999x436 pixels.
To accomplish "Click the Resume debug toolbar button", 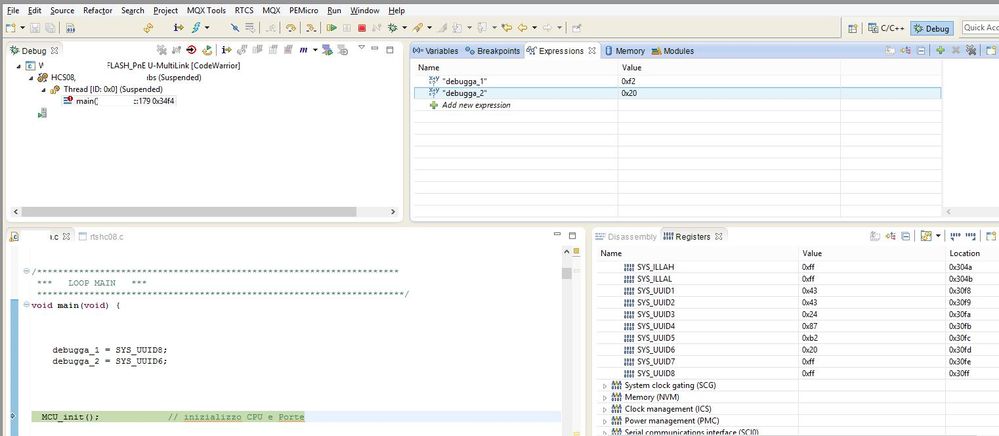I will click(331, 28).
